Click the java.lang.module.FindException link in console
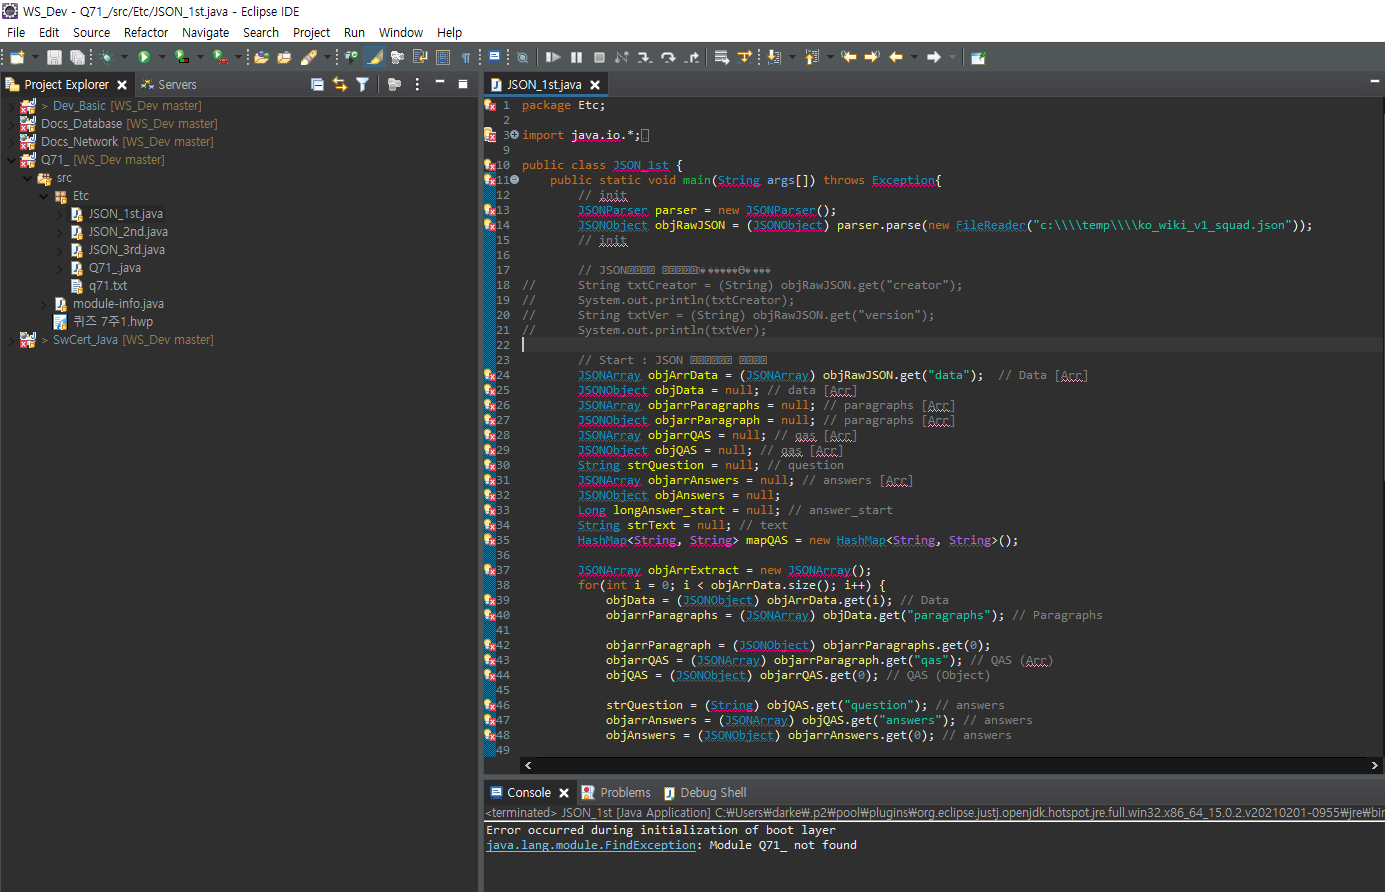The height and width of the screenshot is (892, 1385). point(591,845)
